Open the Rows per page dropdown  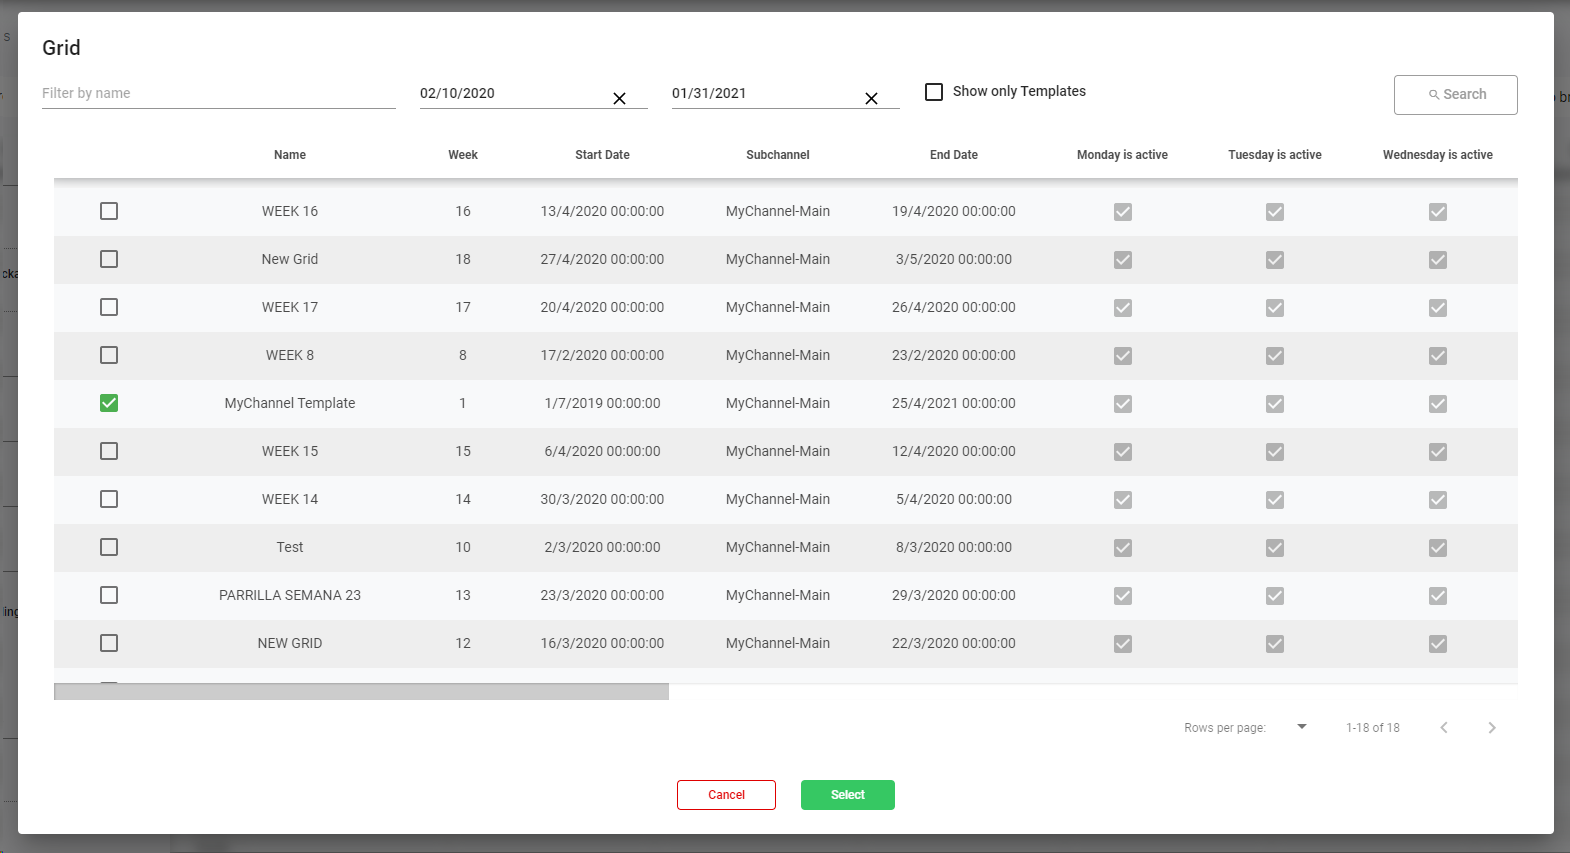point(1301,727)
